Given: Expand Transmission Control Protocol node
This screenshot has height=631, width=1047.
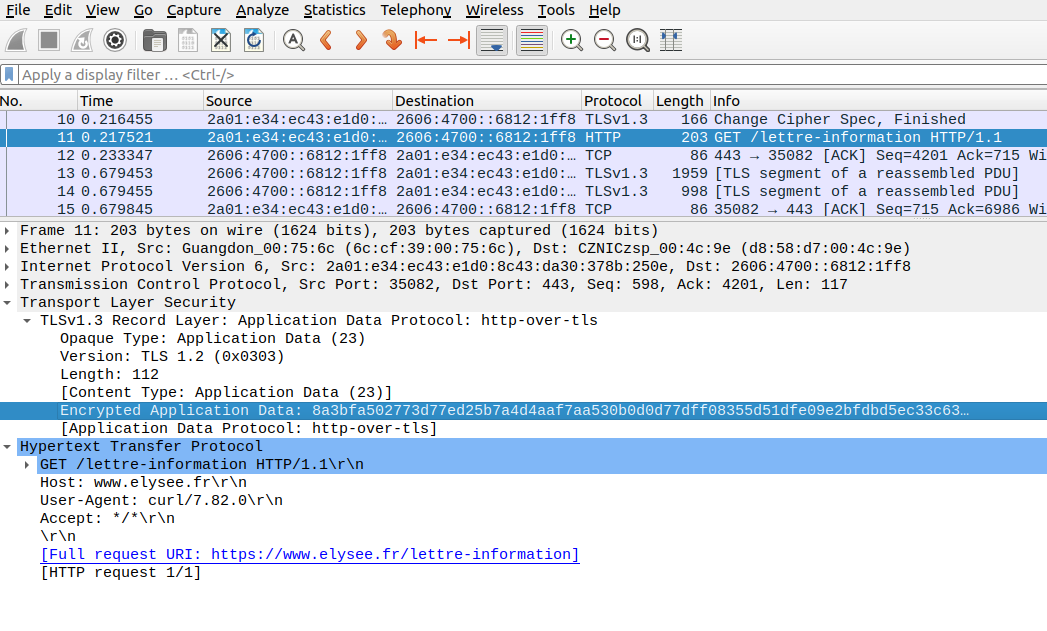Looking at the screenshot, I should pos(7,284).
